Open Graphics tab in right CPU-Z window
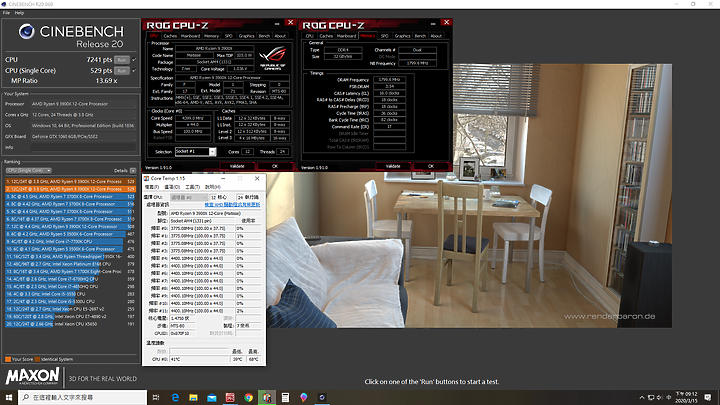720x405 pixels. click(x=402, y=36)
